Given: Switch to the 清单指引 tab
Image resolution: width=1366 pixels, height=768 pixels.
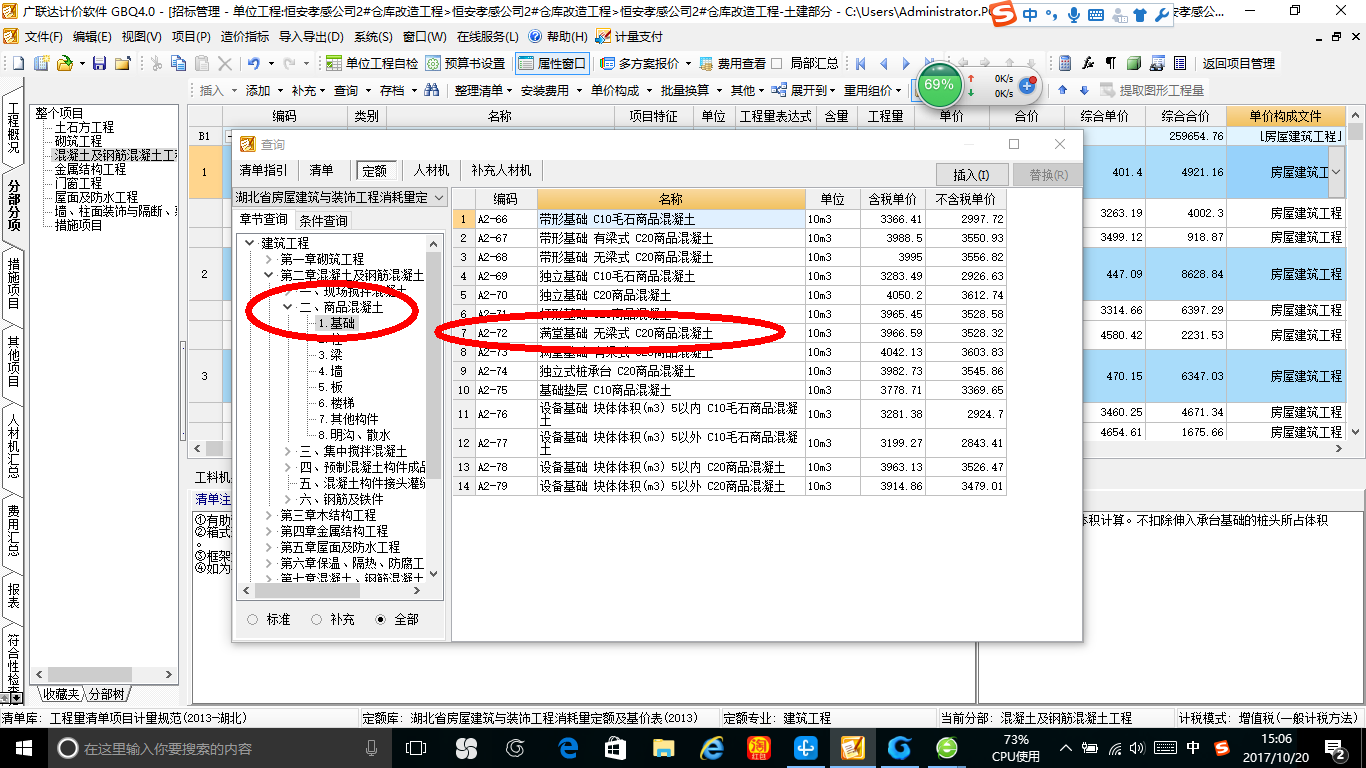Looking at the screenshot, I should coord(263,170).
